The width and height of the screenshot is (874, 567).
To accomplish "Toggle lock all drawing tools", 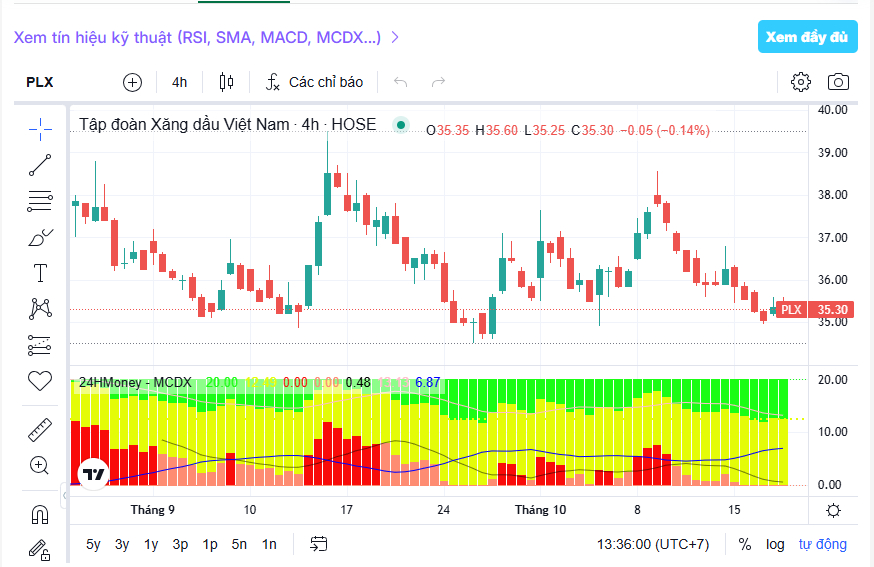I will 40,550.
